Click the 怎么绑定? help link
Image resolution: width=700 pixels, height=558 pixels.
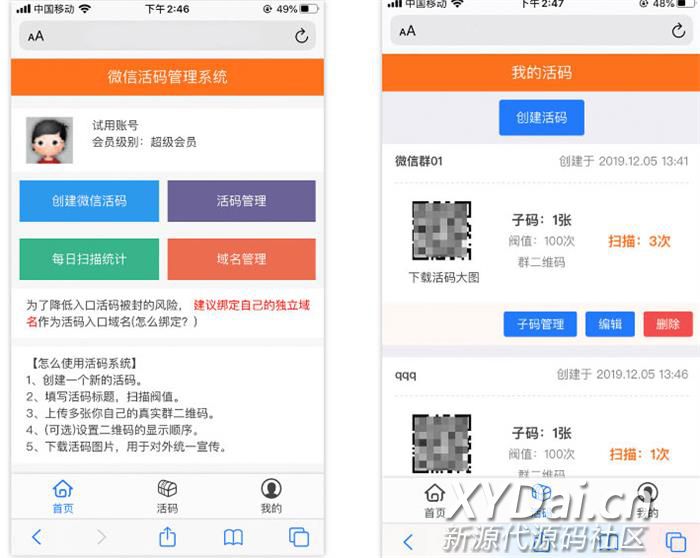coord(162,321)
